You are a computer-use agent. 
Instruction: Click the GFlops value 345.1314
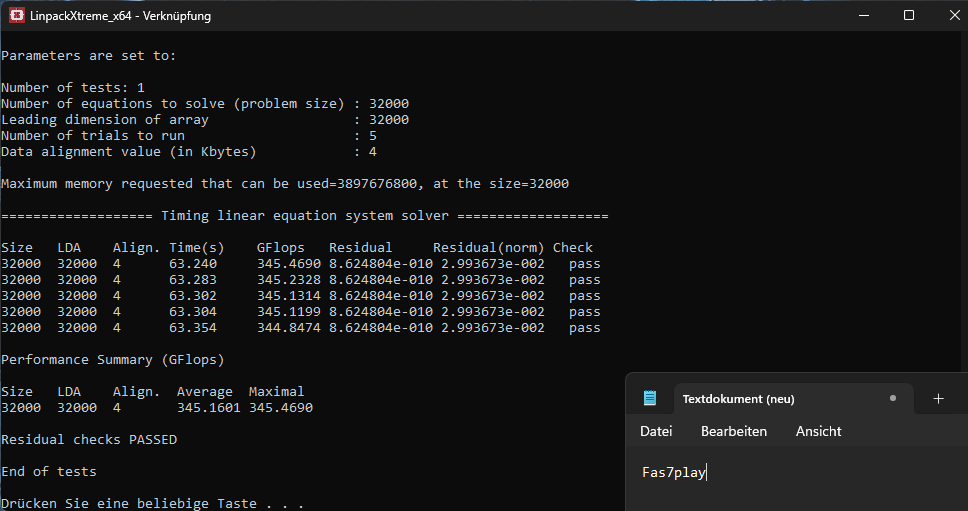pyautogui.click(x=289, y=296)
